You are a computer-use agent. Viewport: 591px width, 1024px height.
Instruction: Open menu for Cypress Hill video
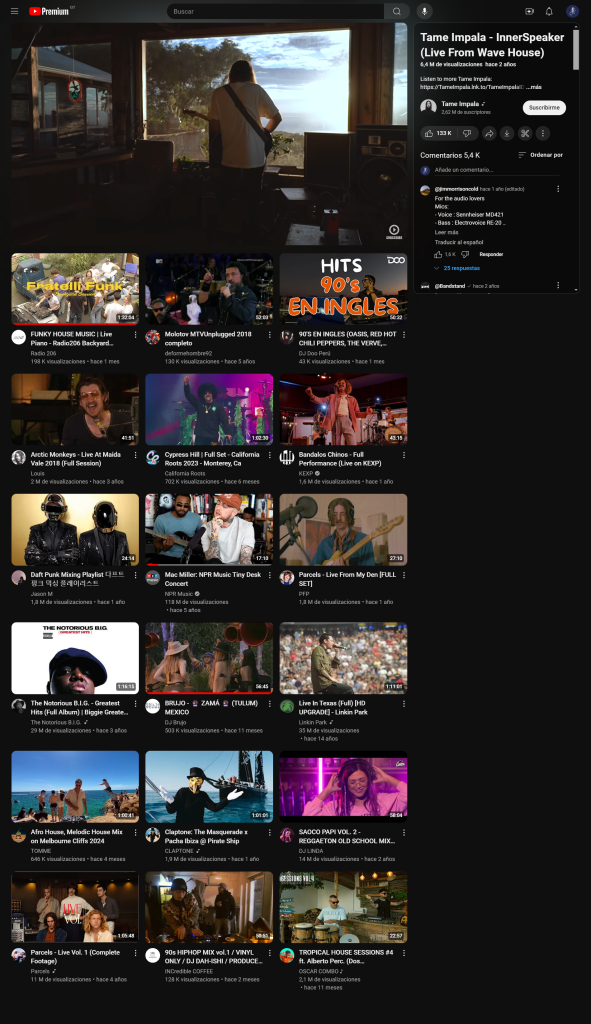tap(270, 455)
